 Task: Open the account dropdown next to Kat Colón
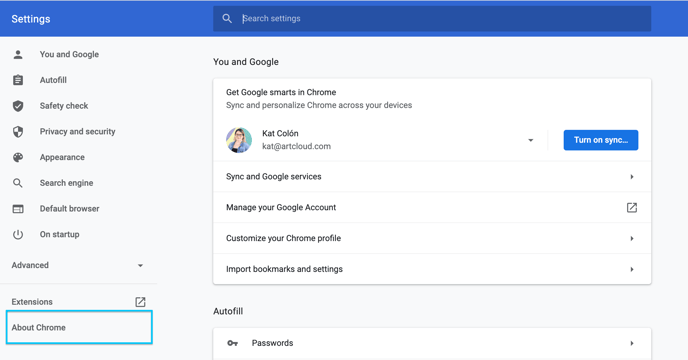tap(530, 140)
